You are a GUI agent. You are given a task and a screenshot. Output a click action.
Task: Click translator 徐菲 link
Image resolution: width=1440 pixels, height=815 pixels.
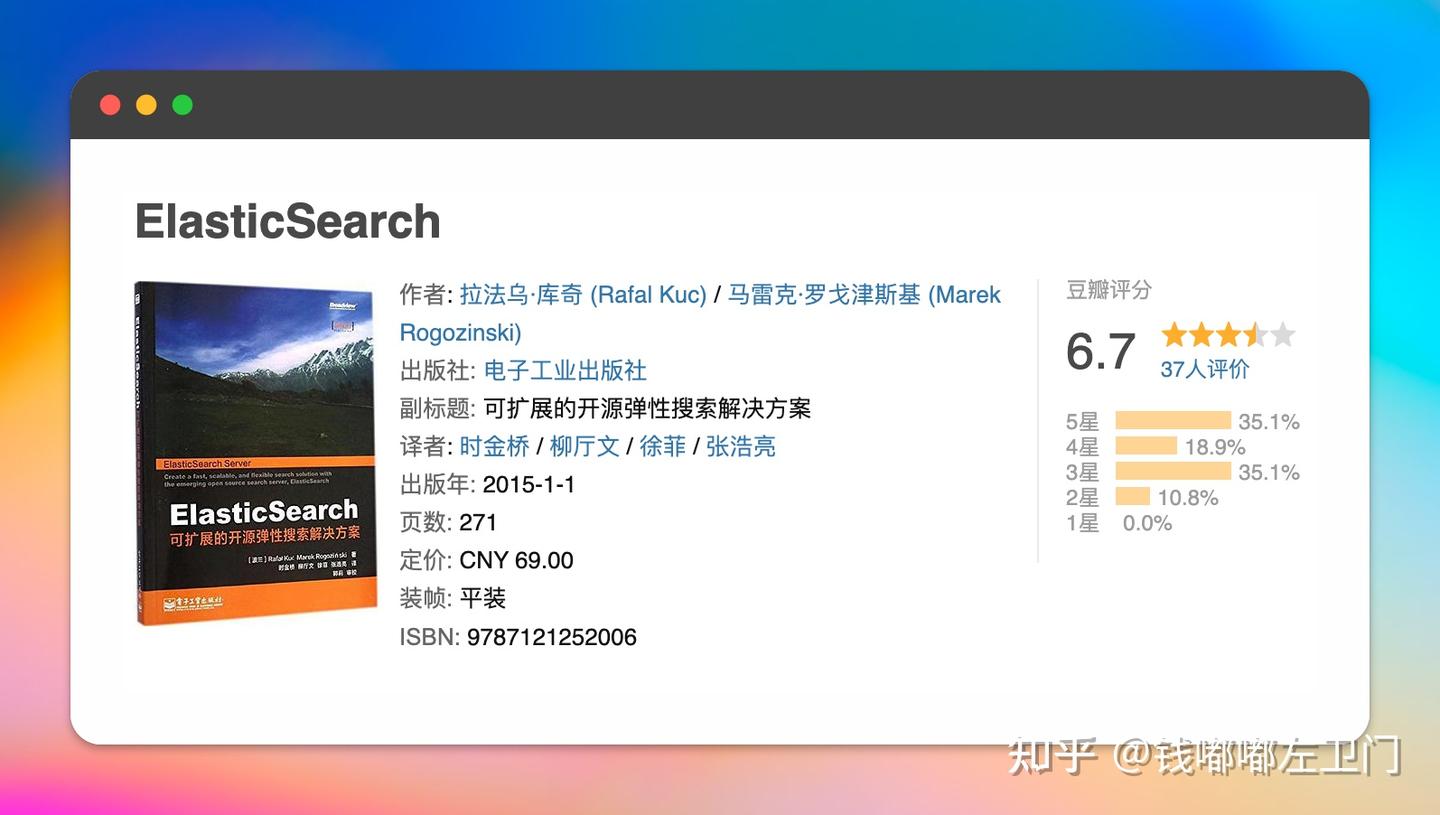pos(663,447)
